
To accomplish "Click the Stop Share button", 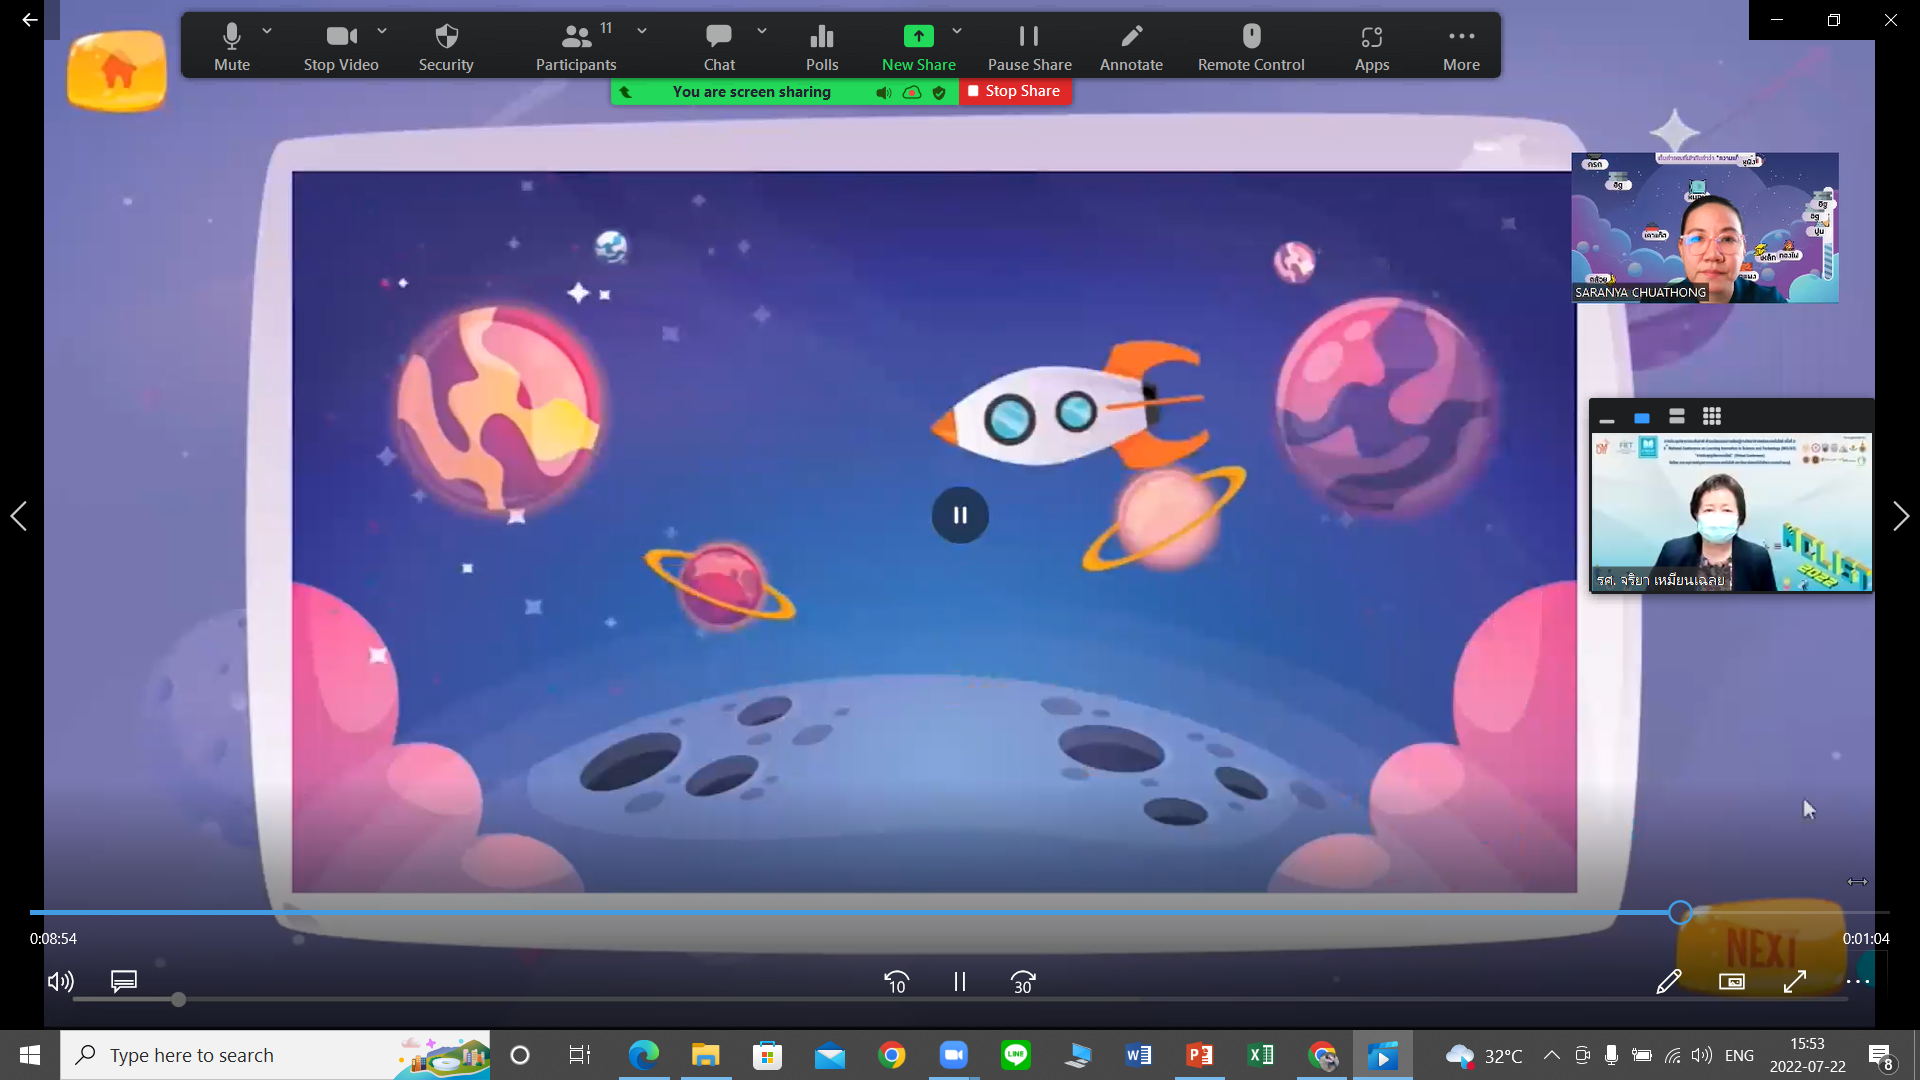I will [x=1014, y=91].
